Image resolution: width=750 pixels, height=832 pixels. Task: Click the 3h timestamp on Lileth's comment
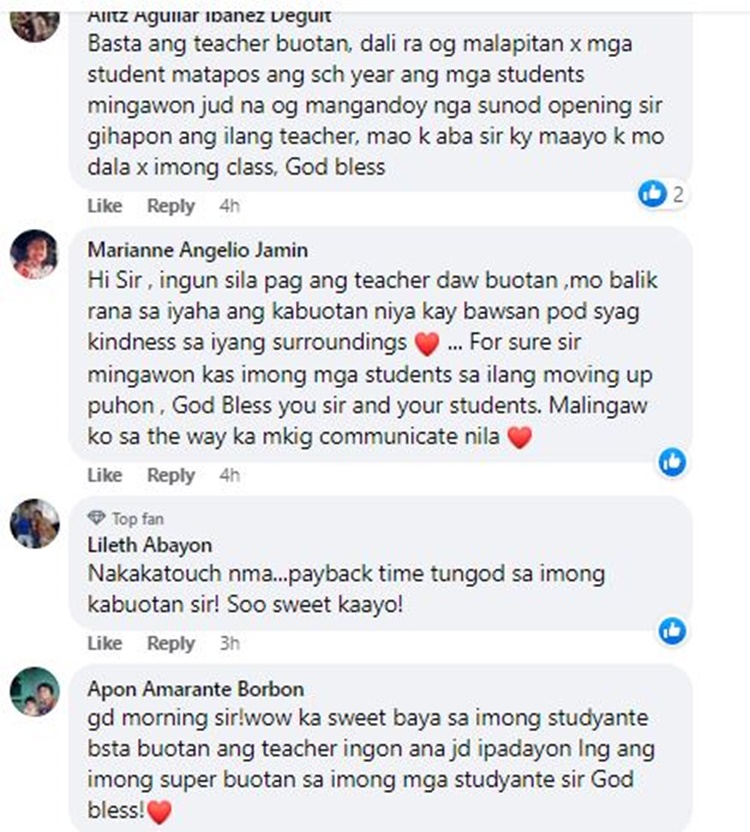tap(229, 643)
